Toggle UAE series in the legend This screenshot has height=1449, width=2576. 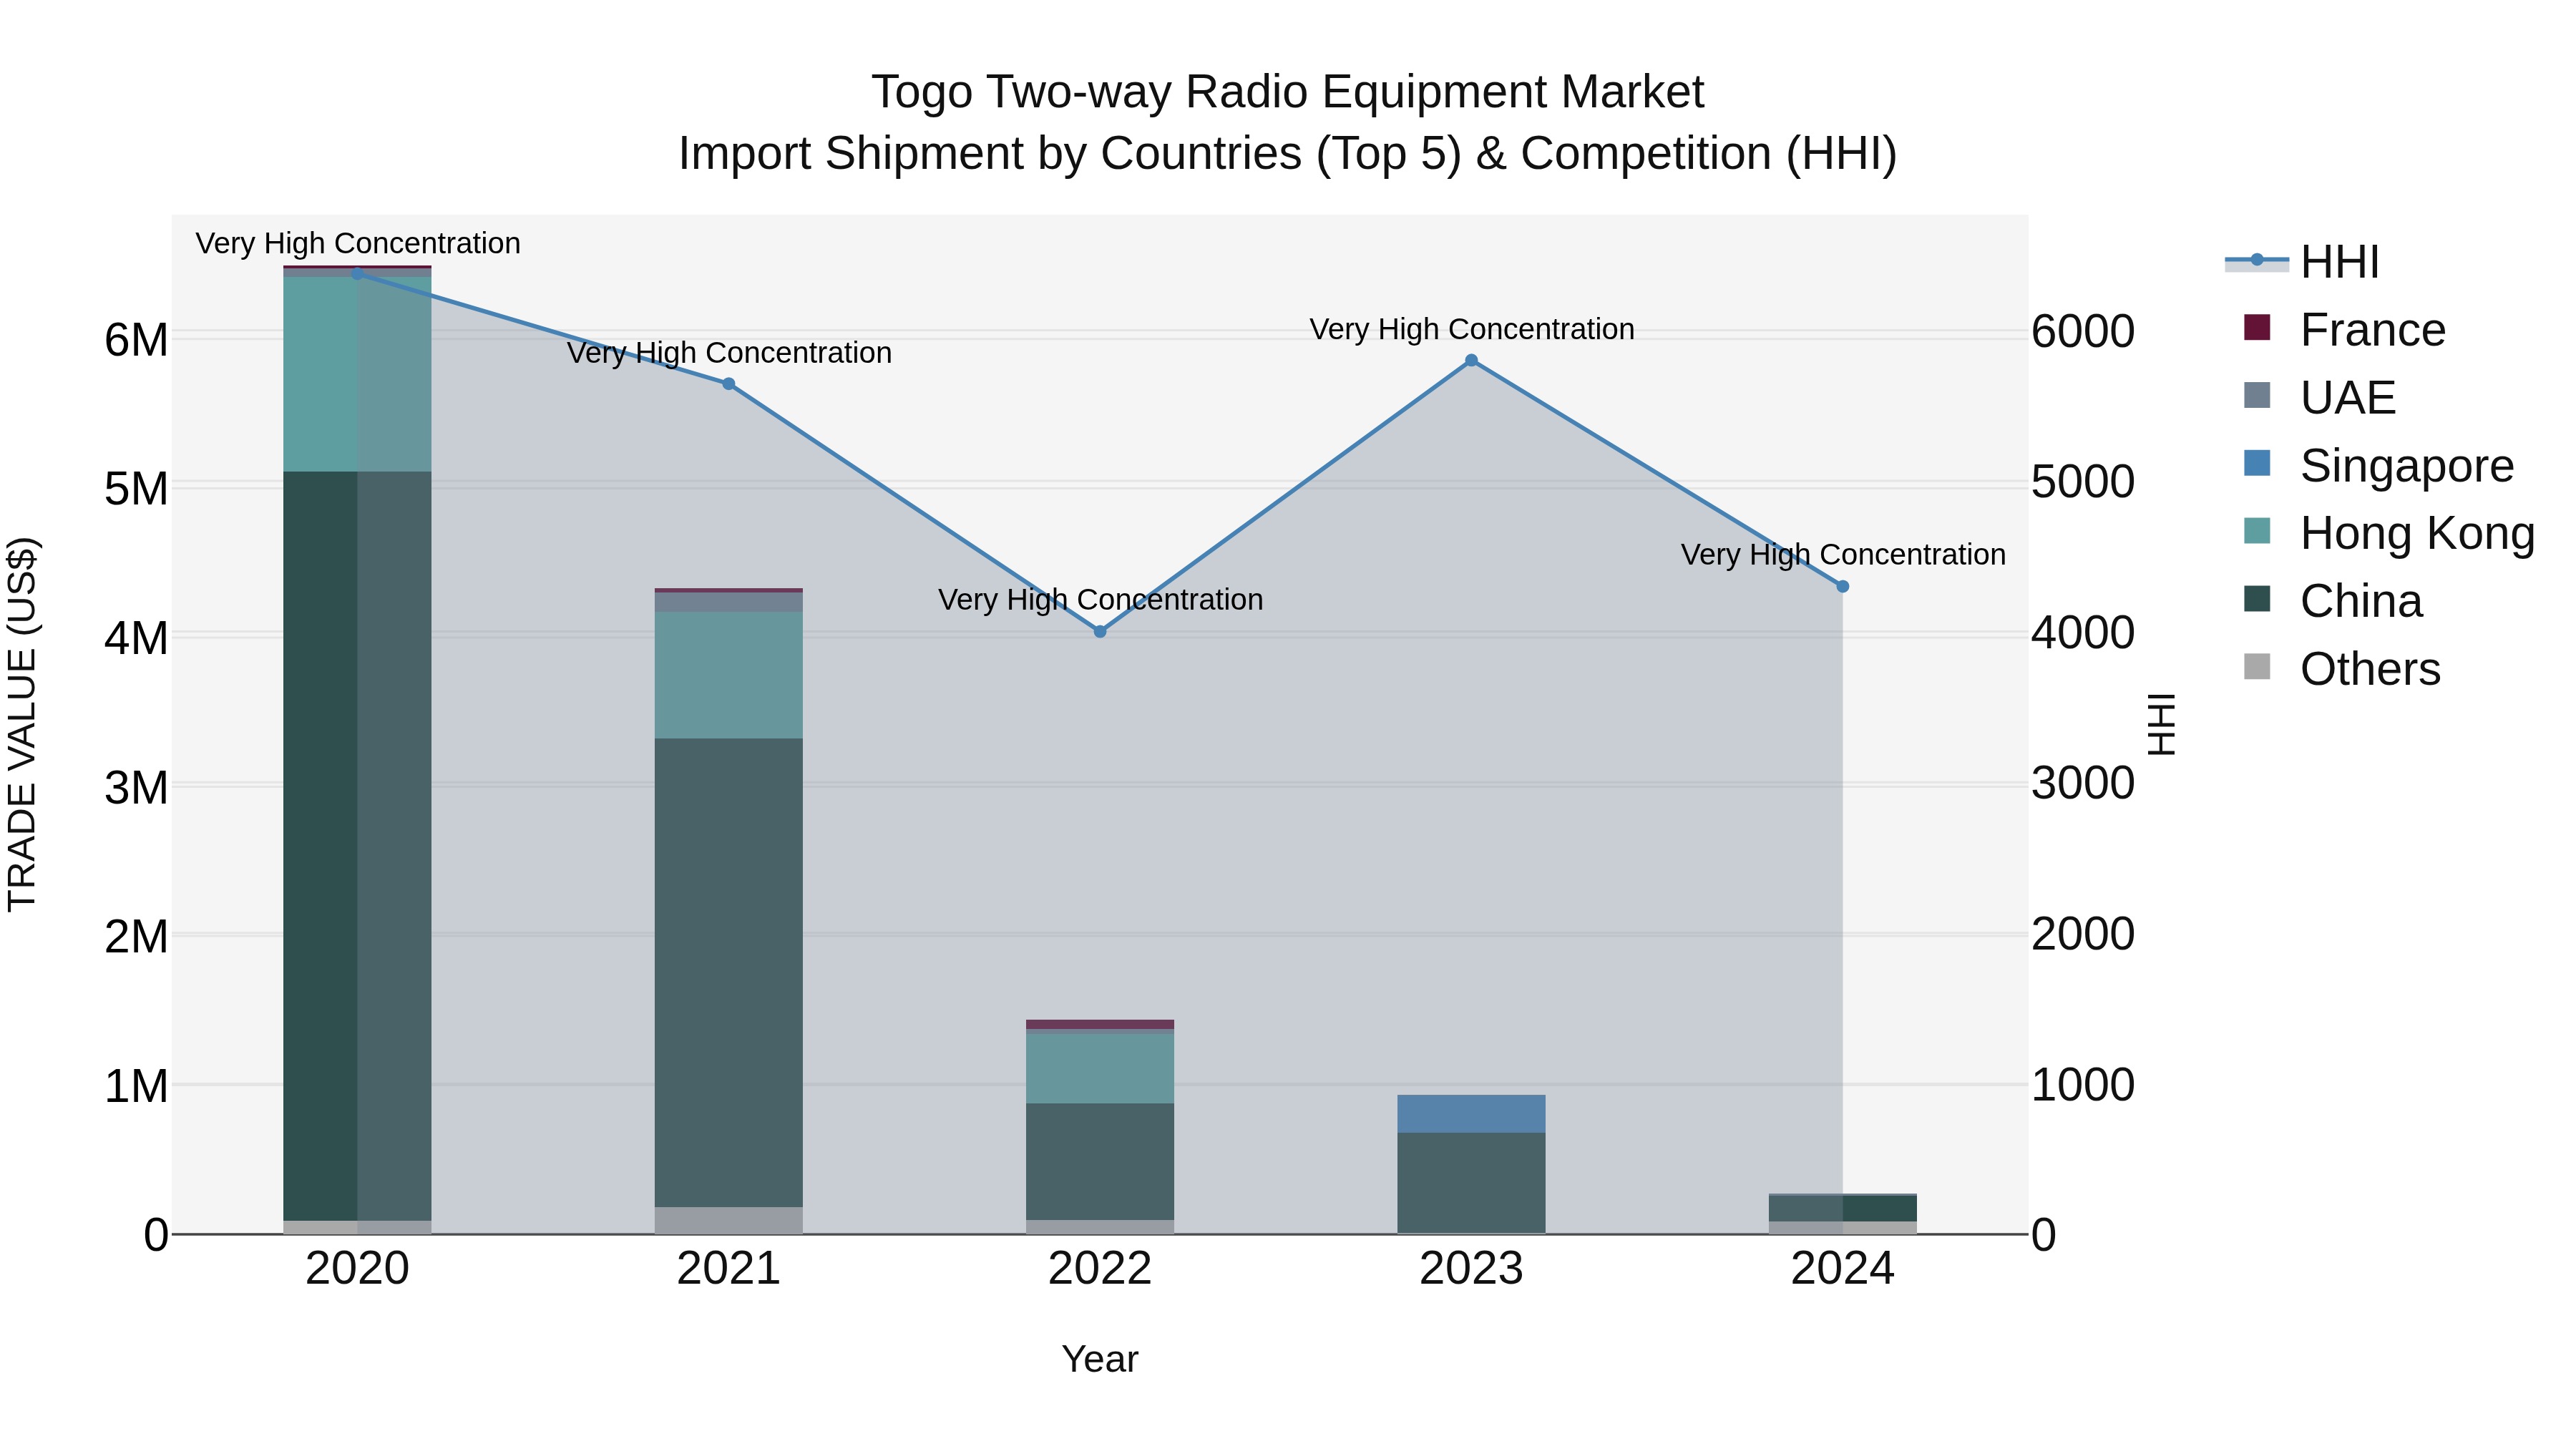(x=2319, y=398)
